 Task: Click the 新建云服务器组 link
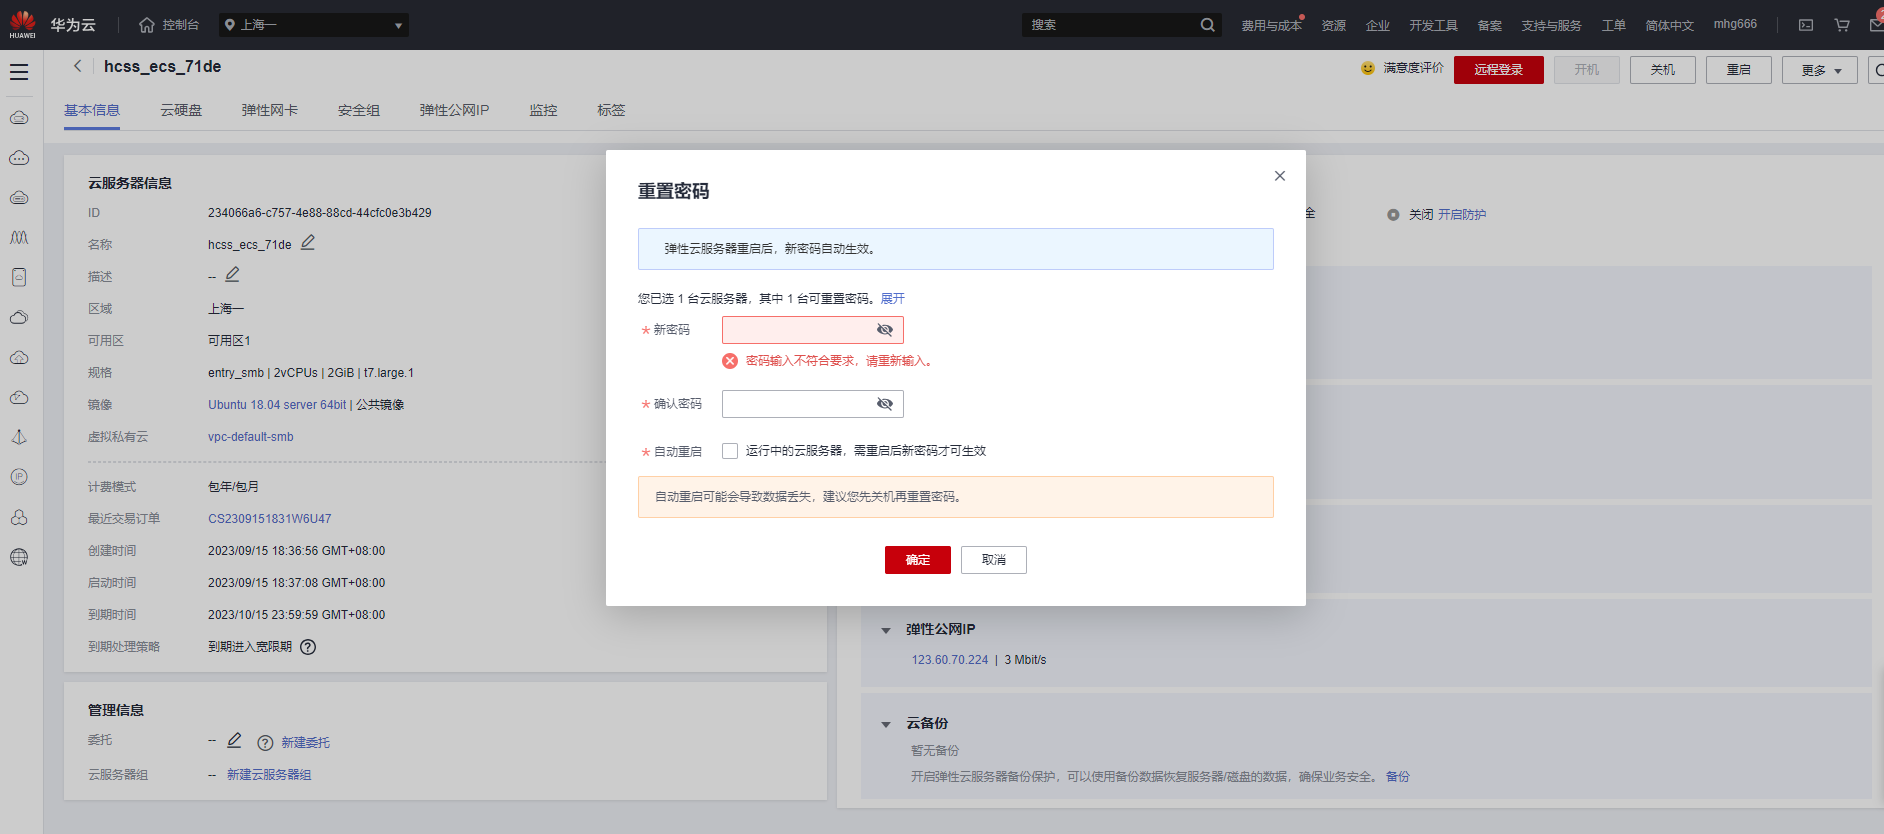coord(269,775)
